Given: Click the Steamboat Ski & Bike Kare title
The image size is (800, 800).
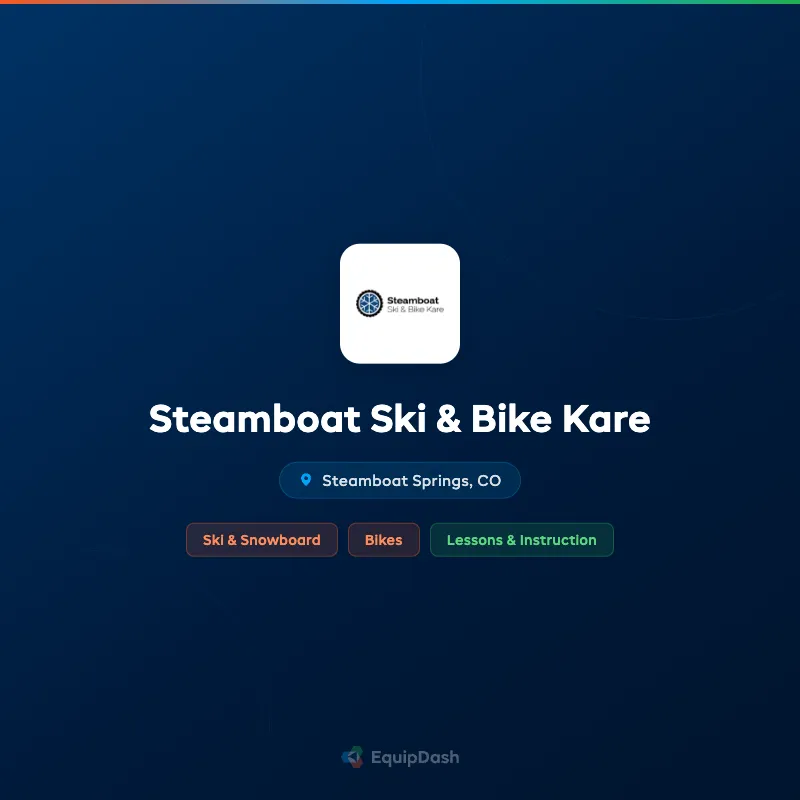Looking at the screenshot, I should [x=400, y=420].
